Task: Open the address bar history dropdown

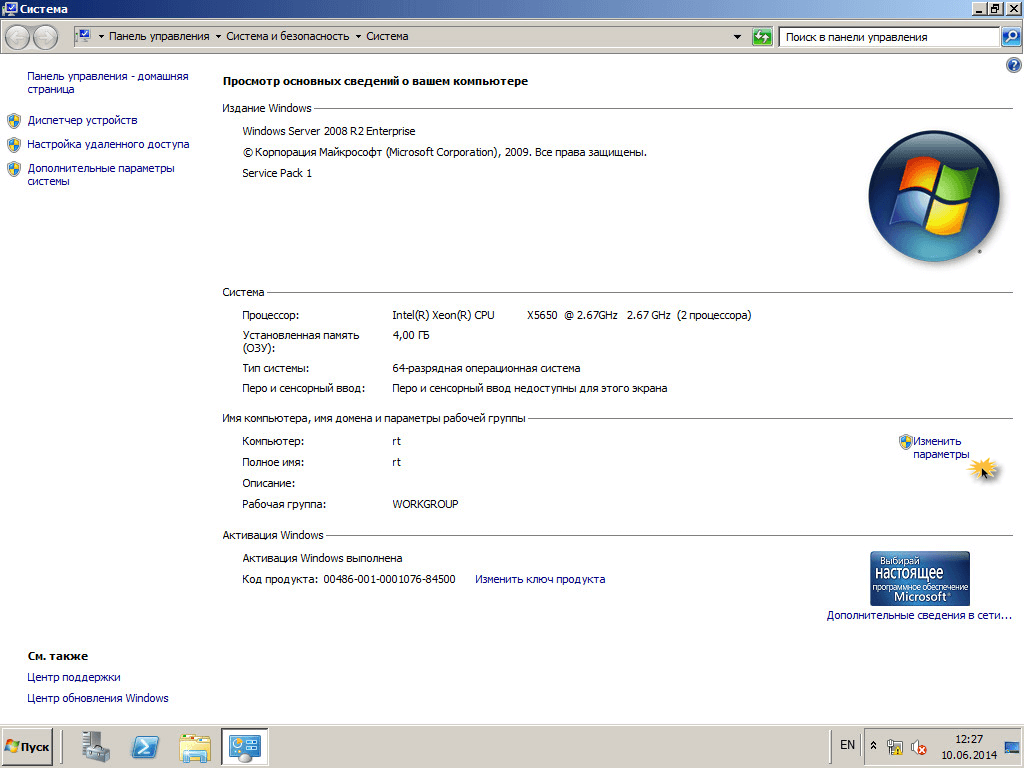Action: click(737, 37)
